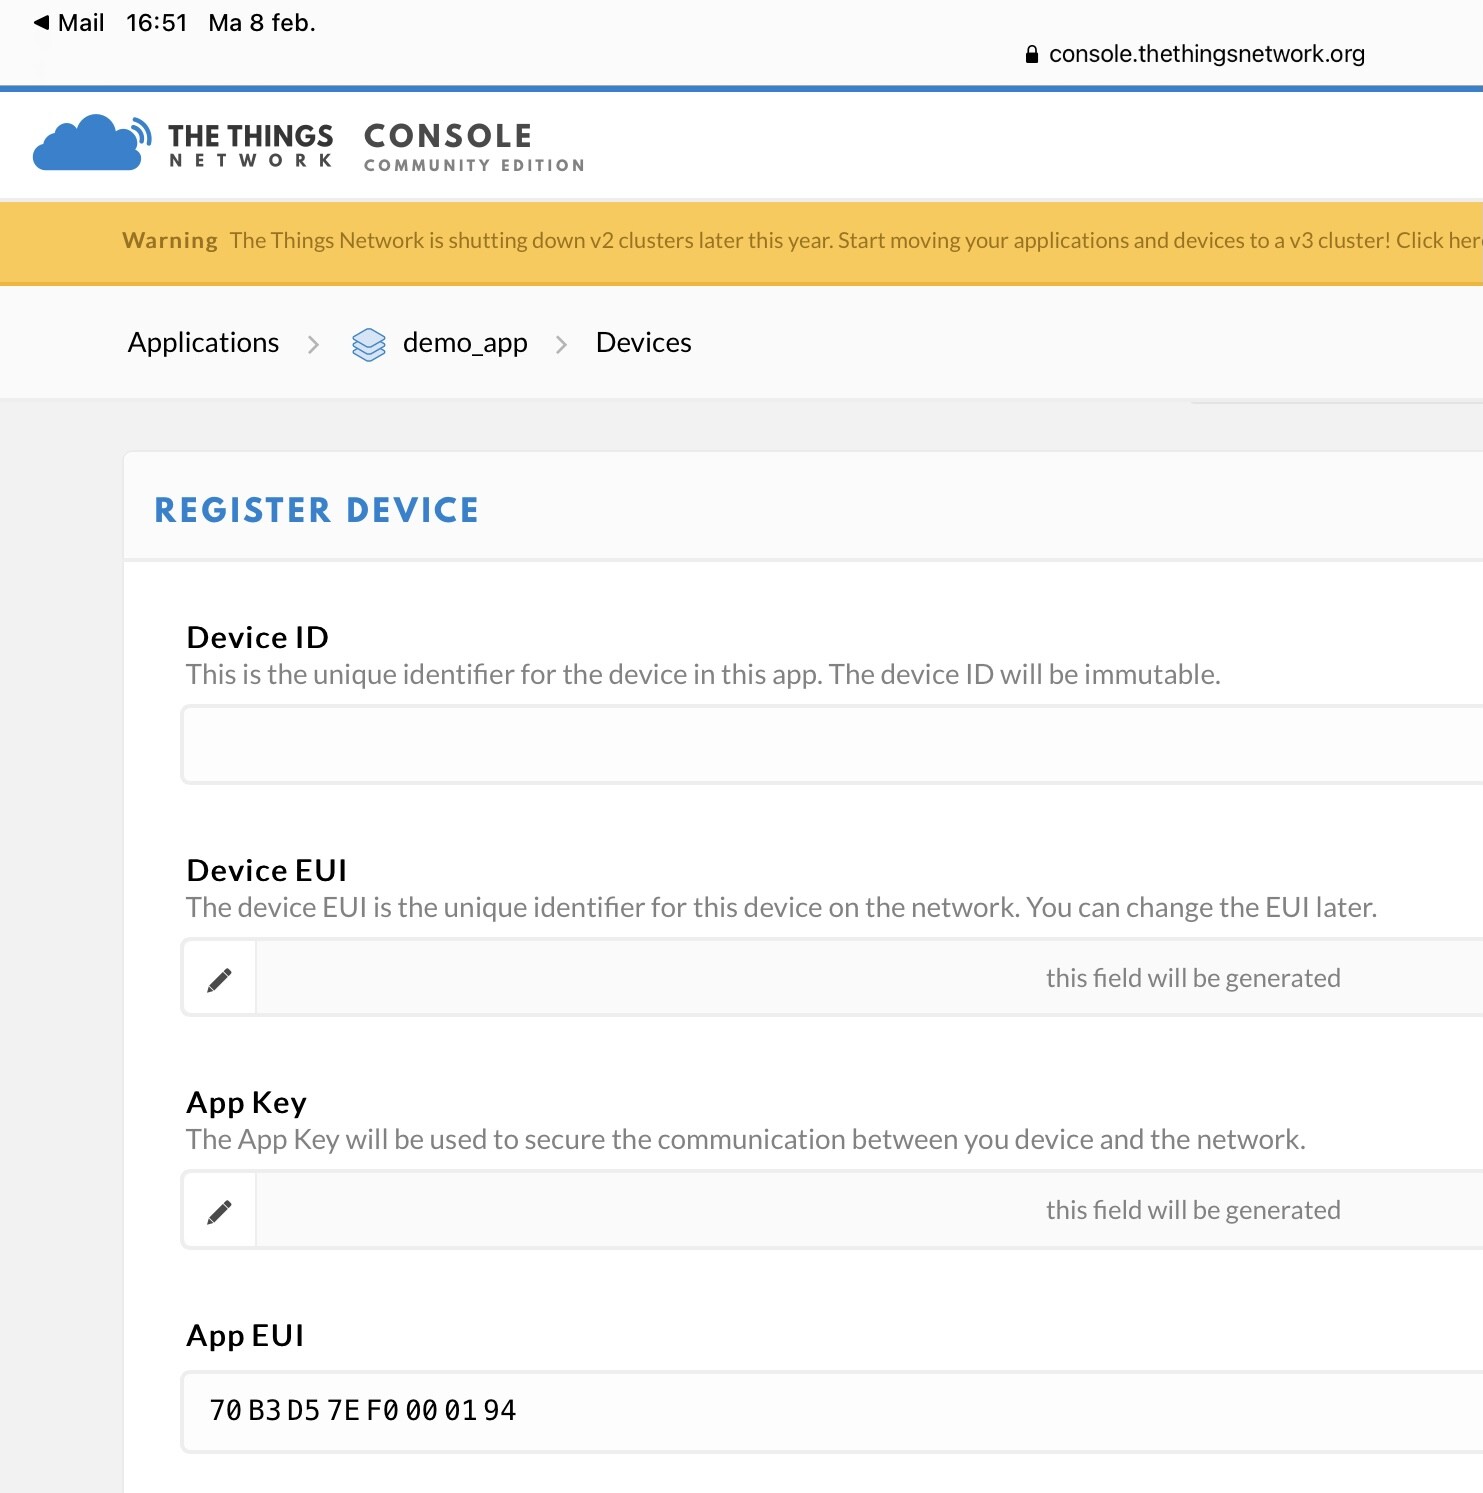Go to demo_app via breadcrumb text
This screenshot has height=1493, width=1483.
464,343
